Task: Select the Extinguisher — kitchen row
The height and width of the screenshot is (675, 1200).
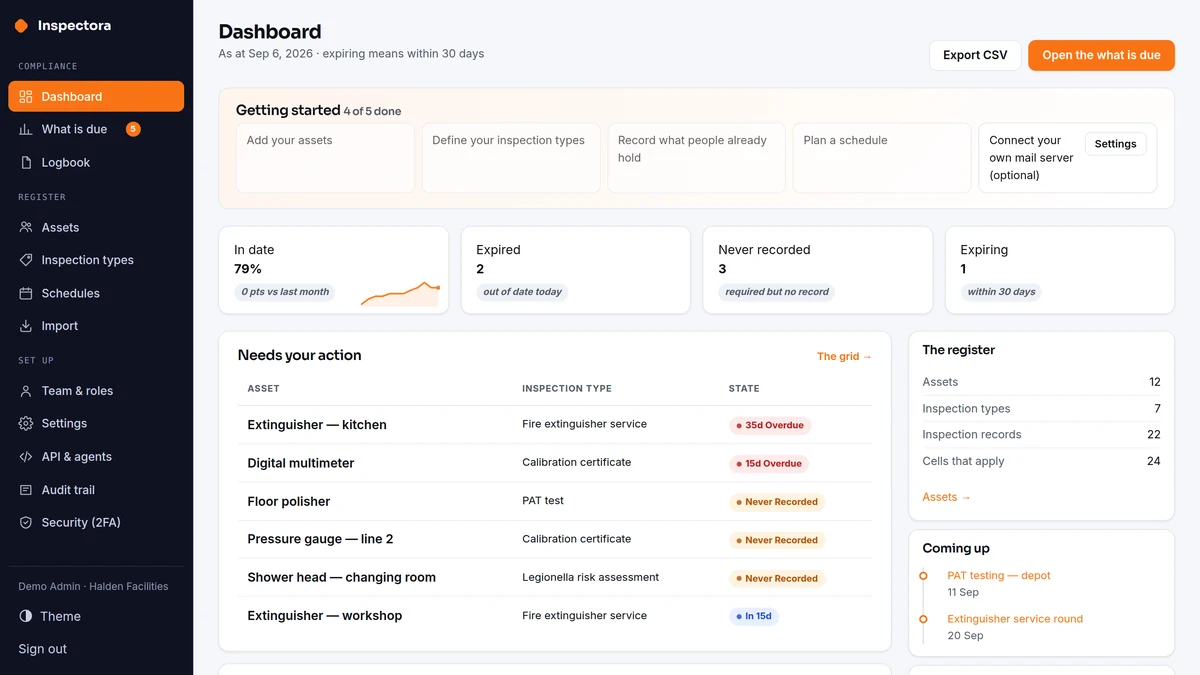Action: (x=555, y=425)
